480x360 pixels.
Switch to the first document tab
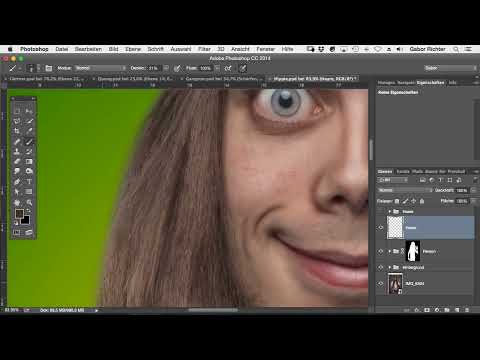point(46,79)
